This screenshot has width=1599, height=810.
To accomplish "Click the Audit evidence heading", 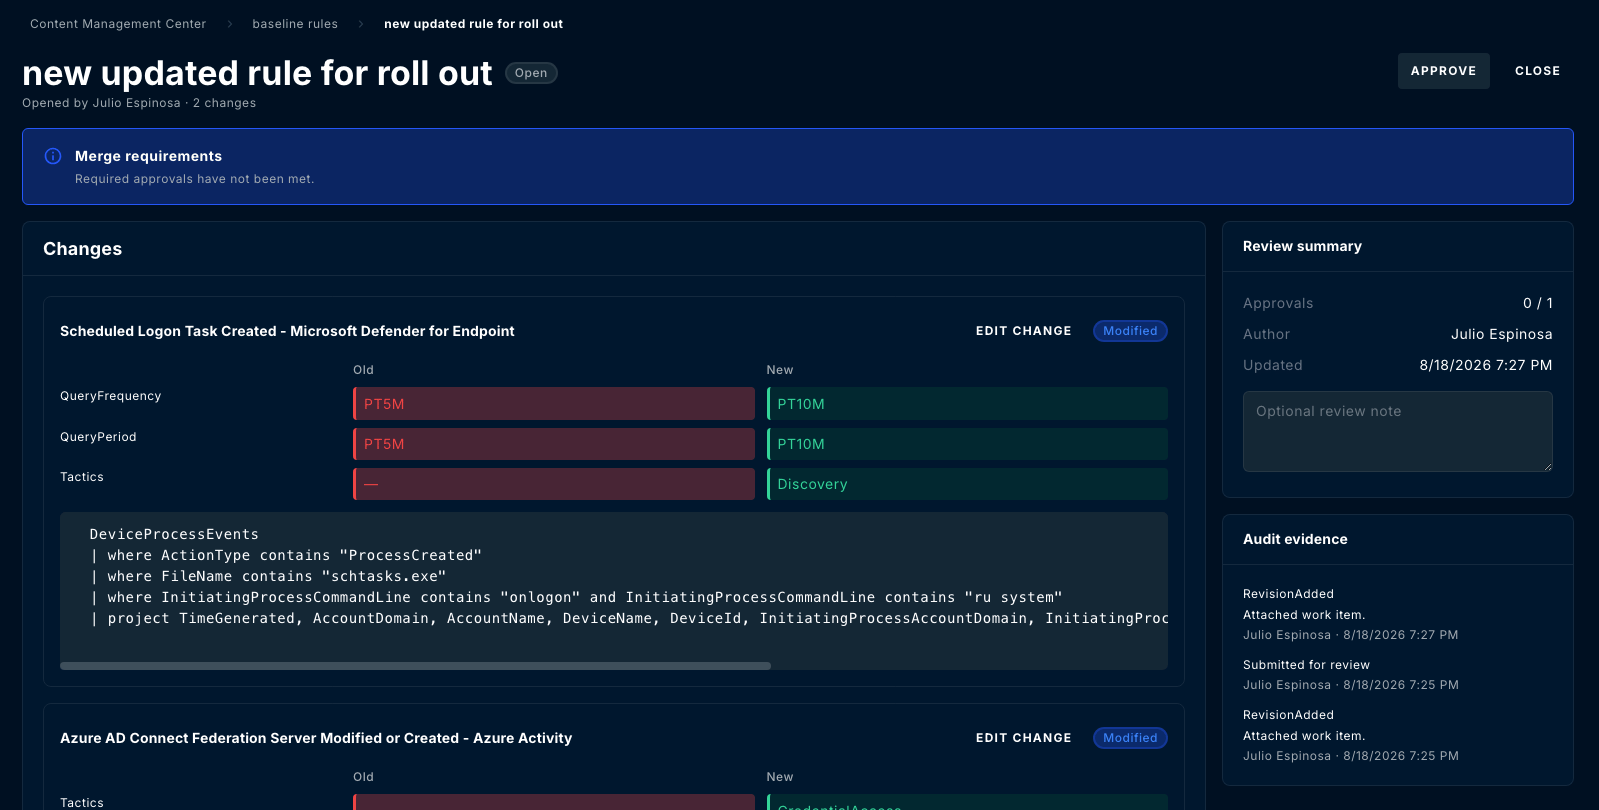I will [1295, 539].
